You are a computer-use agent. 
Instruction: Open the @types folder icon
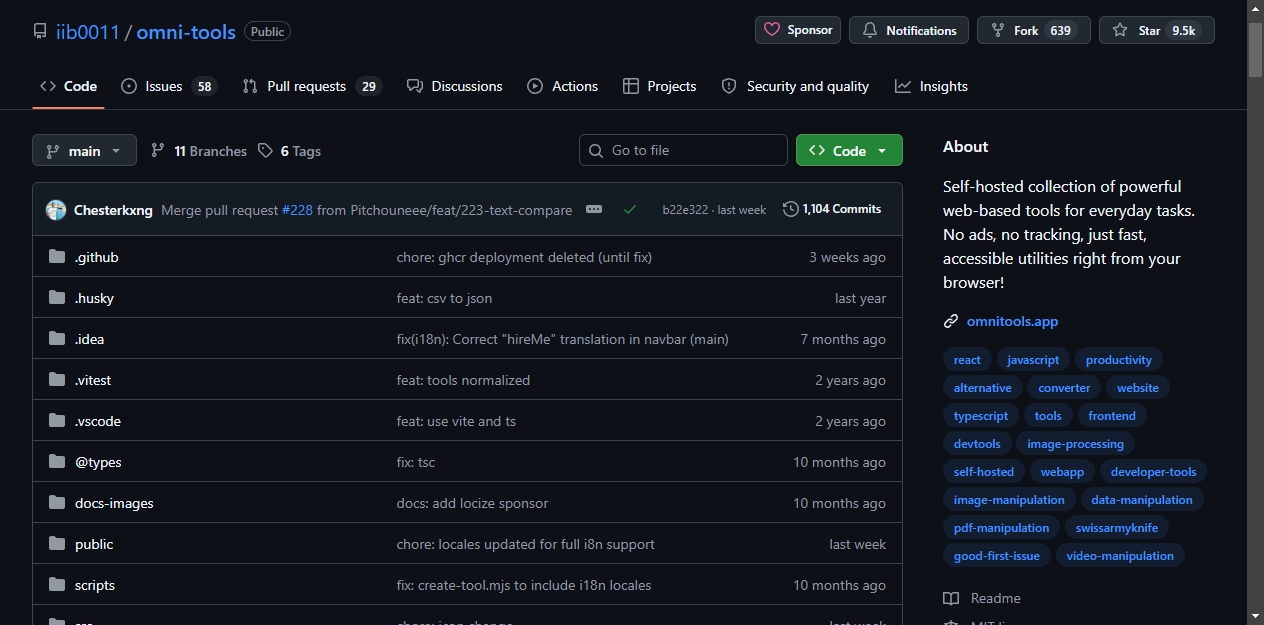point(57,462)
